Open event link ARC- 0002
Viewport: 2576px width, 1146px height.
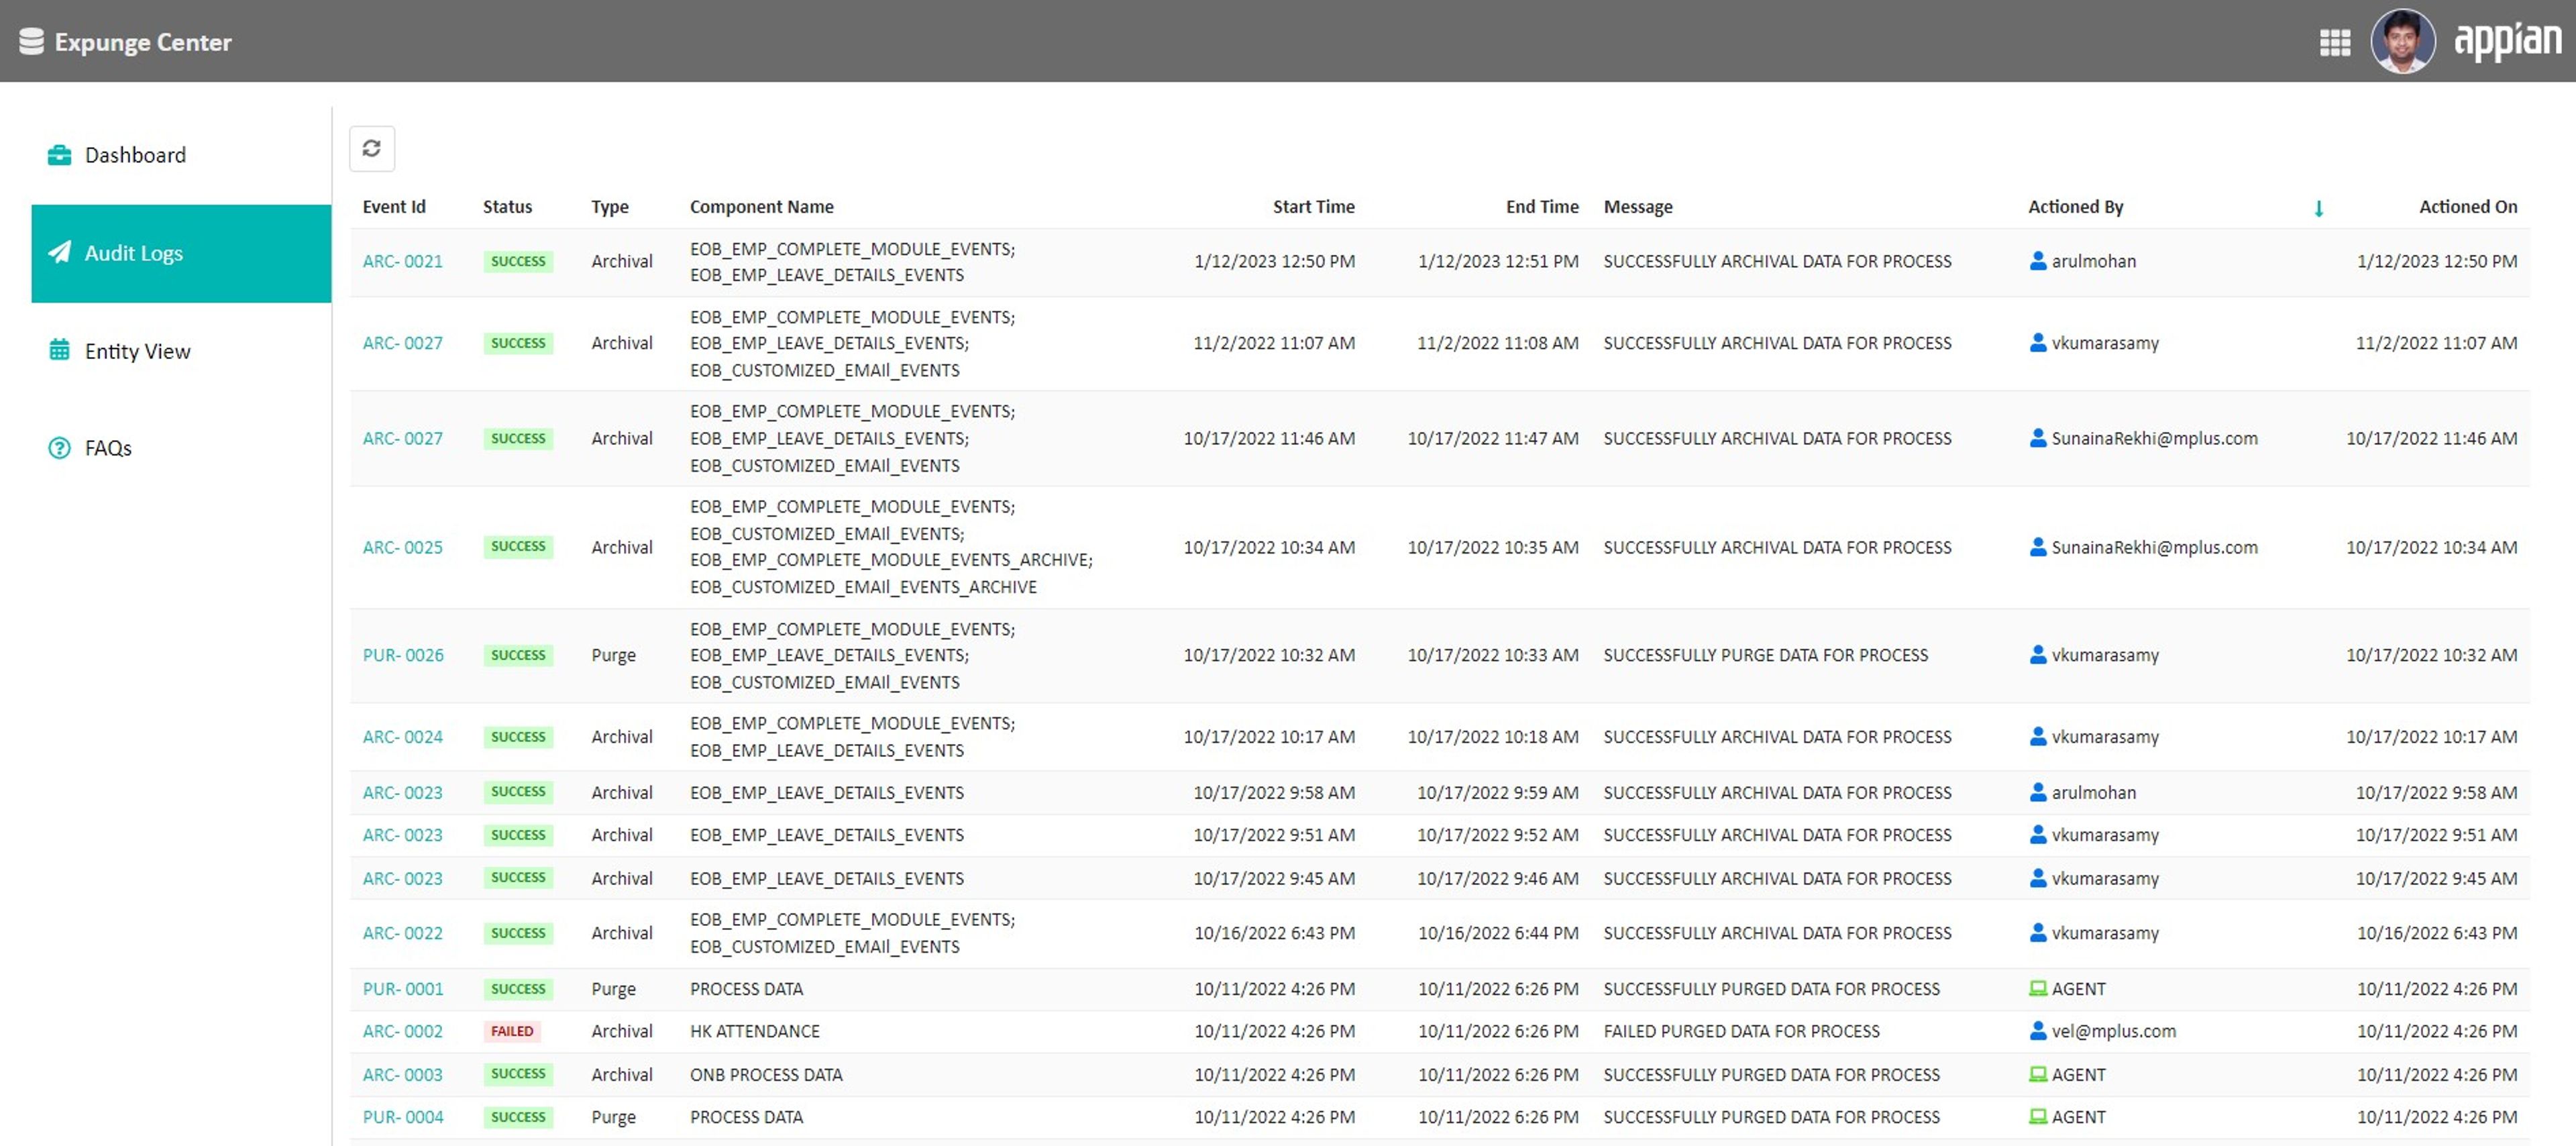click(402, 1031)
